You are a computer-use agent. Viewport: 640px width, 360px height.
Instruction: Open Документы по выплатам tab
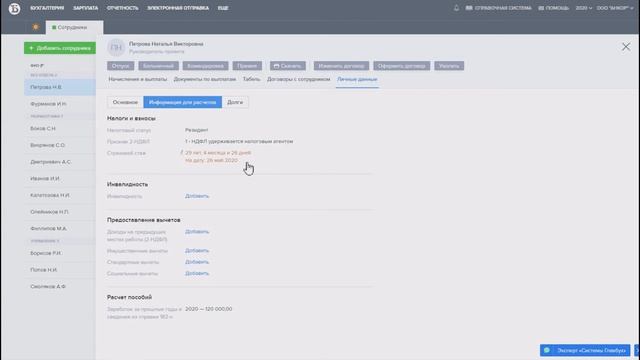point(205,79)
